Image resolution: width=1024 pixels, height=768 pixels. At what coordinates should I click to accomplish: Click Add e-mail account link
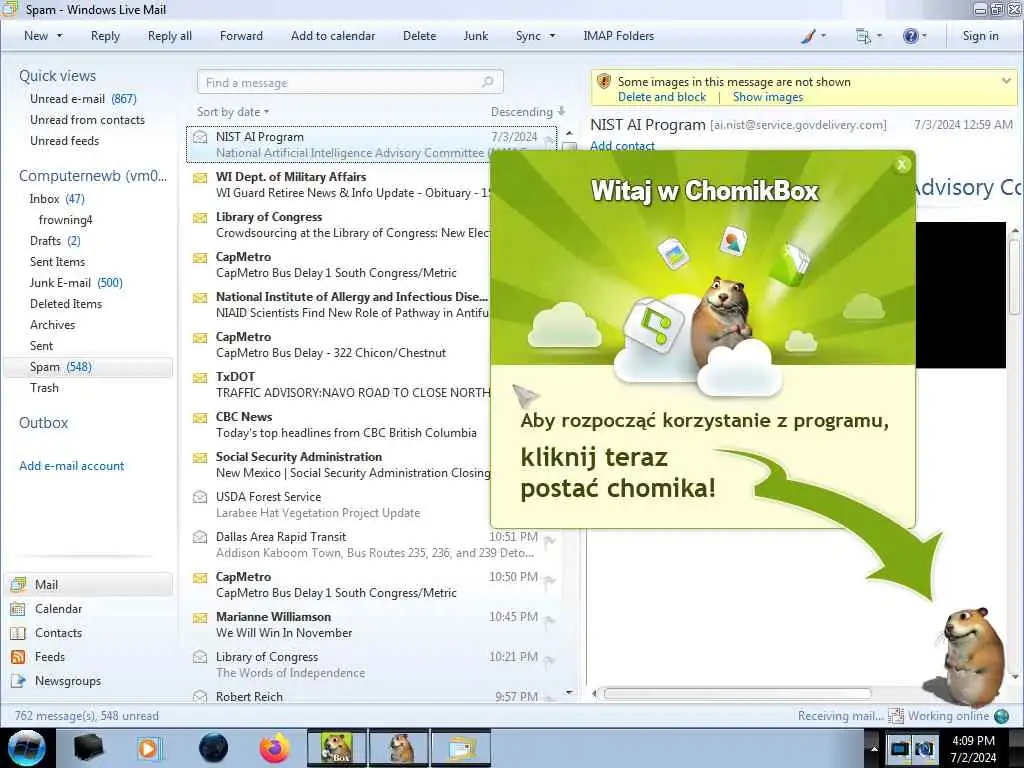[72, 466]
